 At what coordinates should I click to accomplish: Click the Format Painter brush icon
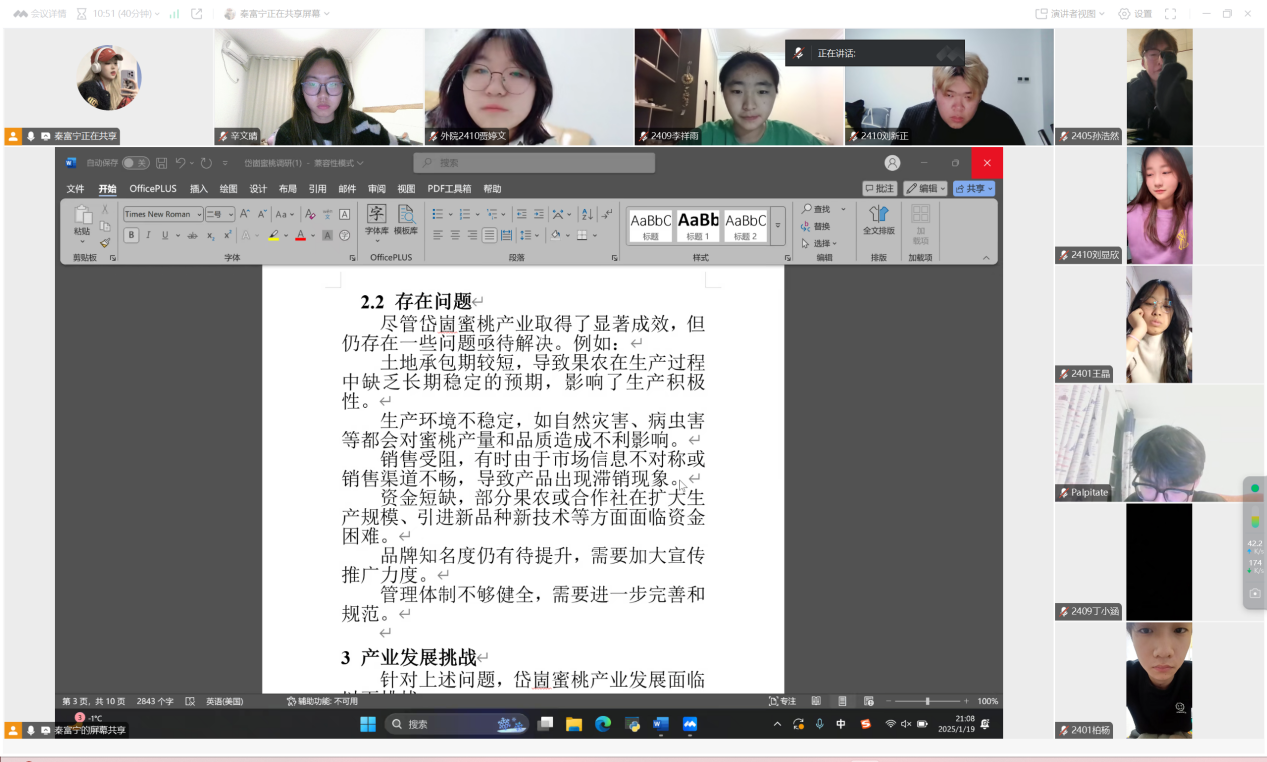[105, 243]
